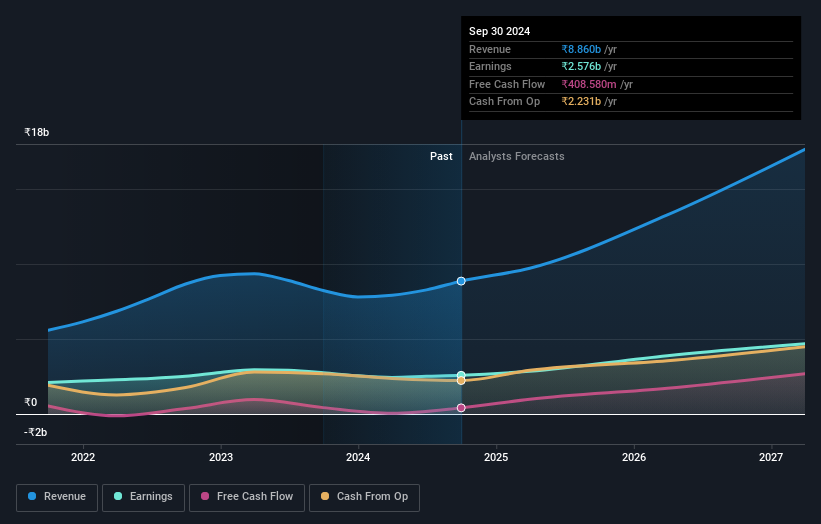This screenshot has width=821, height=524.
Task: Click the Past section label
Action: tap(441, 156)
